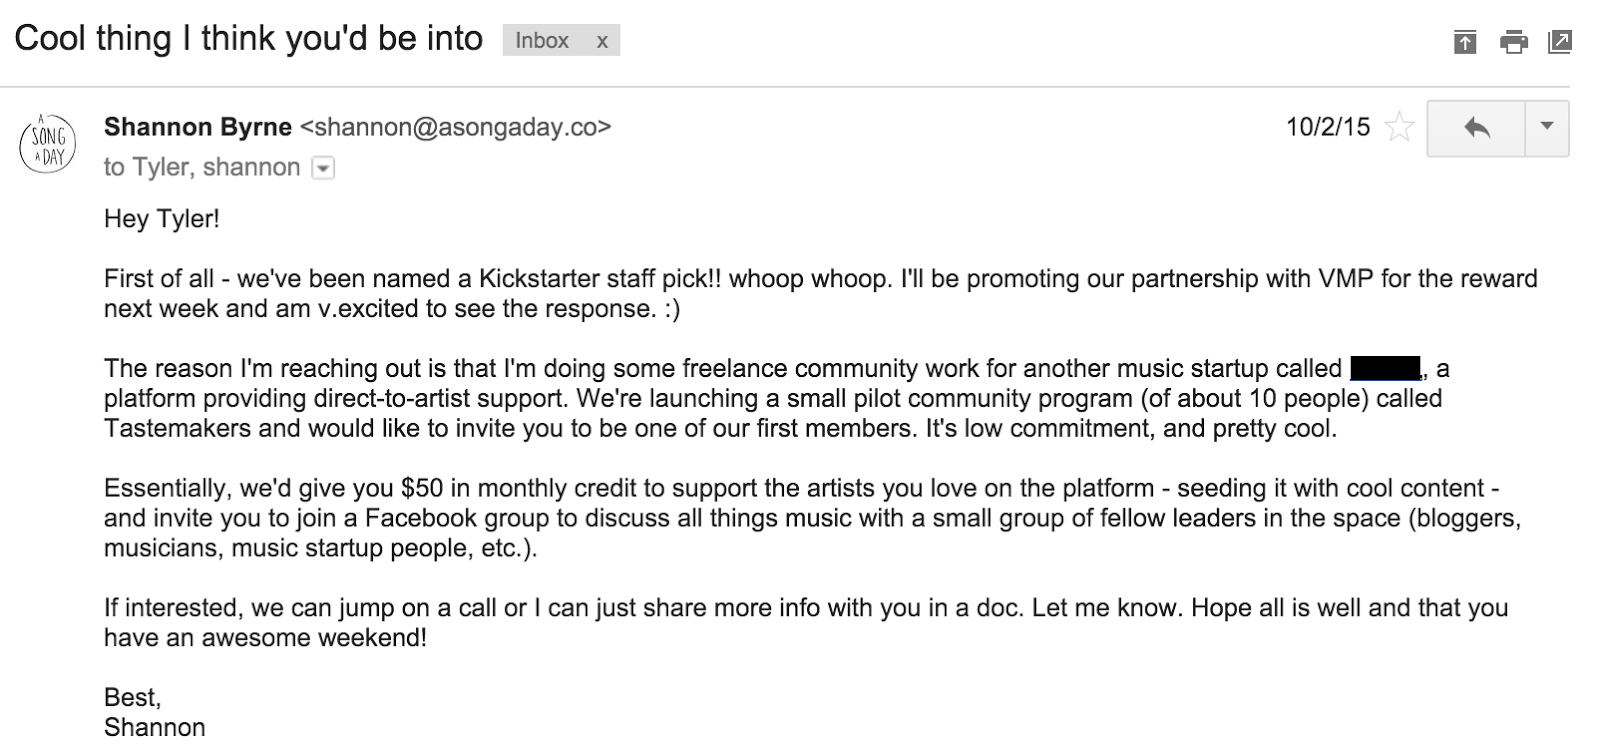Screen dimensions: 1600x752
Task: Expand recipient details arrow after 'to Tyler, shannon'
Action: (x=323, y=168)
